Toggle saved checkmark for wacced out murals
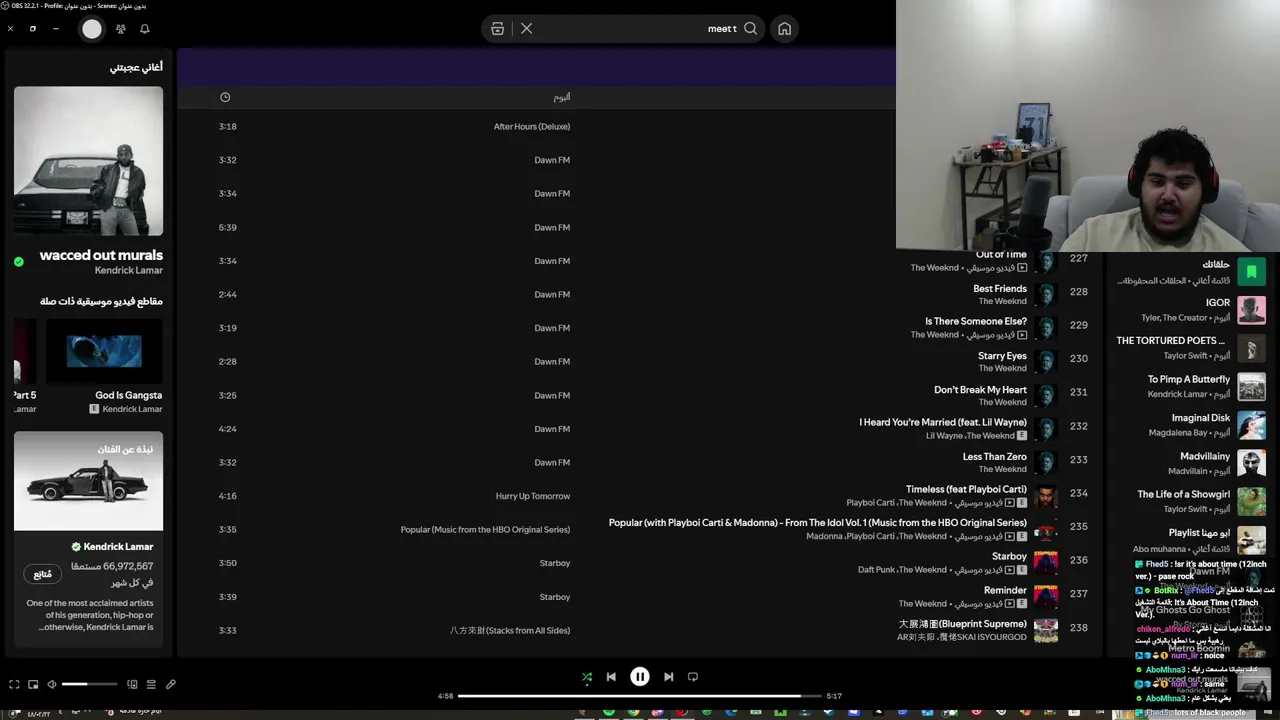This screenshot has height=720, width=1280. click(19, 262)
